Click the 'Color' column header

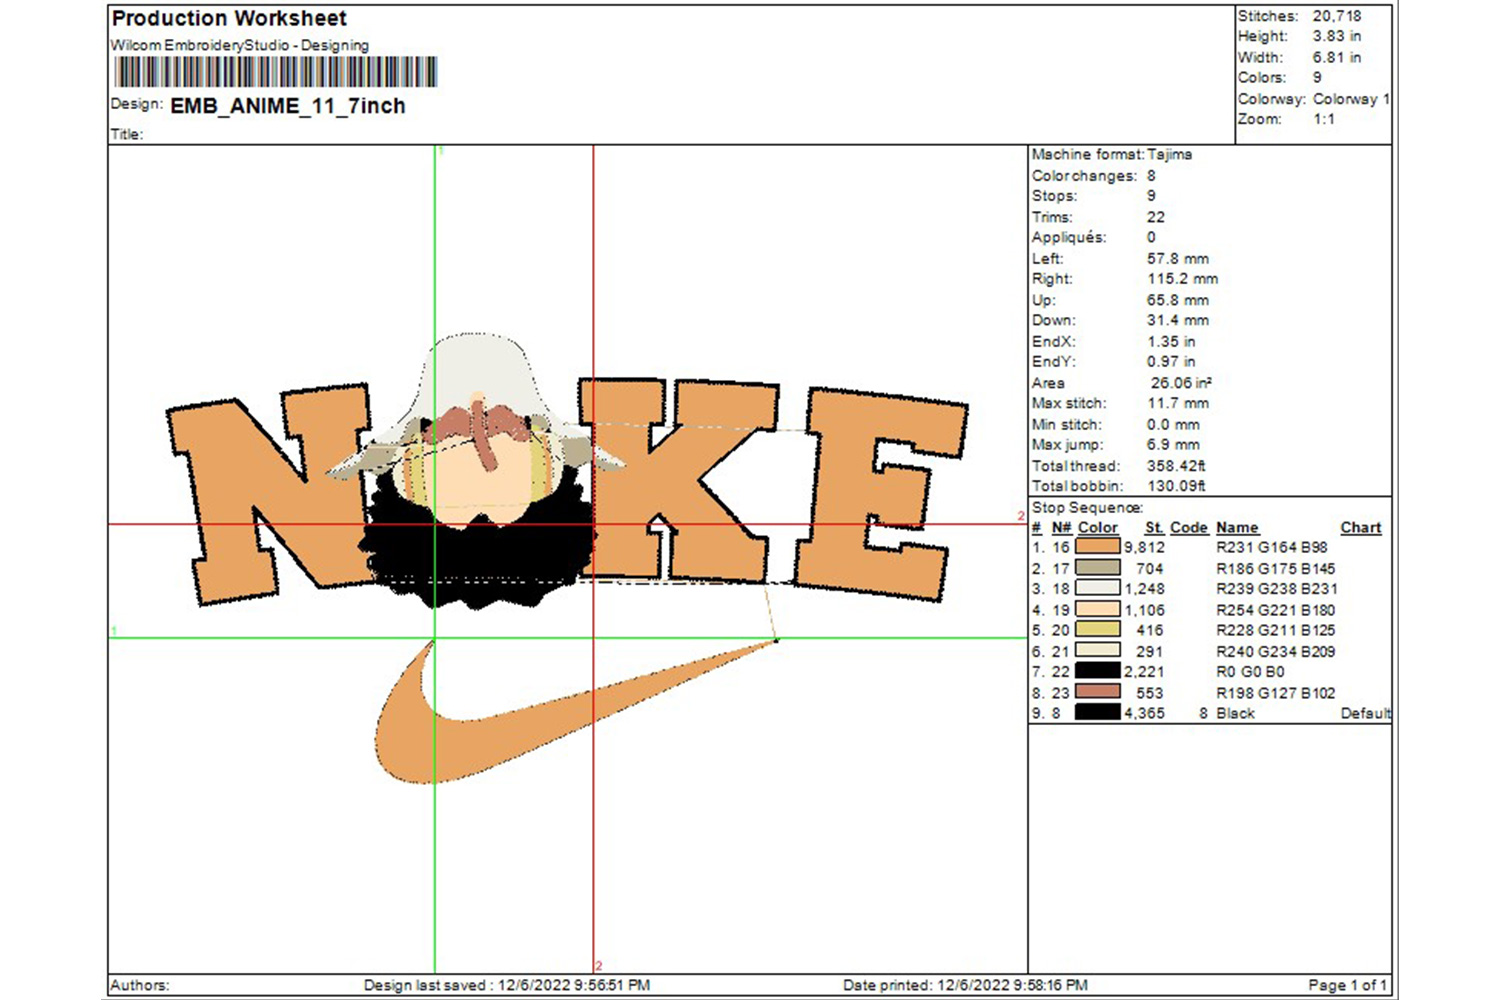tap(1097, 527)
